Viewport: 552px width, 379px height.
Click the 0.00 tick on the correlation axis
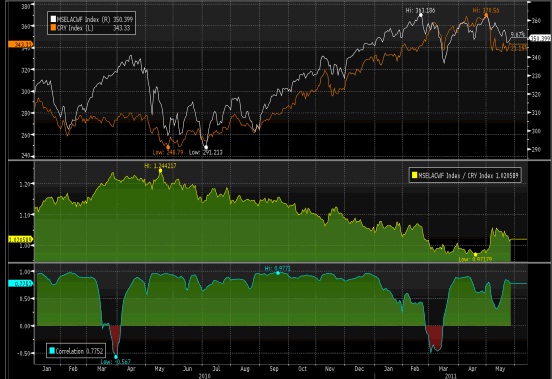coord(25,326)
